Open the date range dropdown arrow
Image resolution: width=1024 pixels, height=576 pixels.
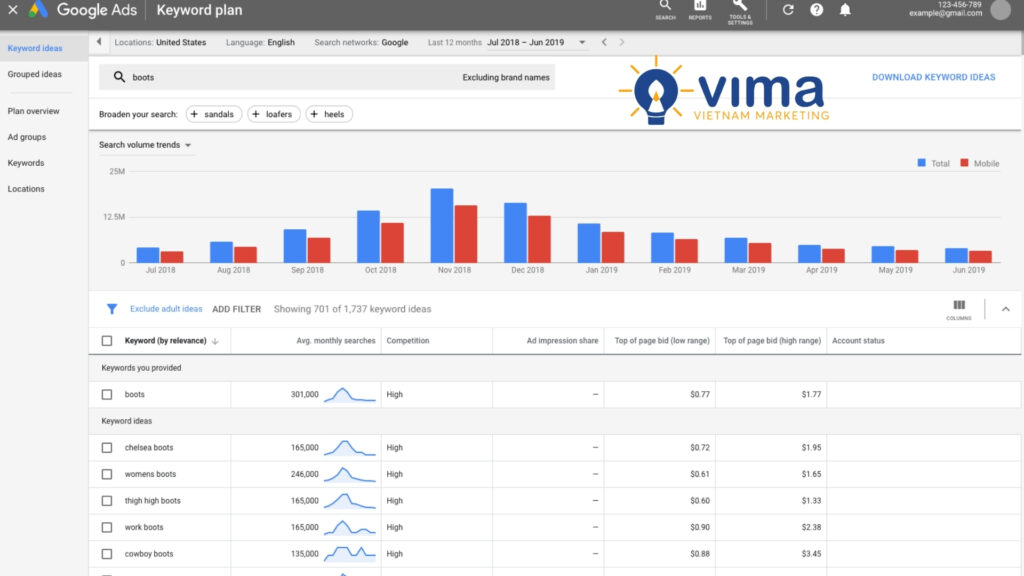[x=582, y=43]
